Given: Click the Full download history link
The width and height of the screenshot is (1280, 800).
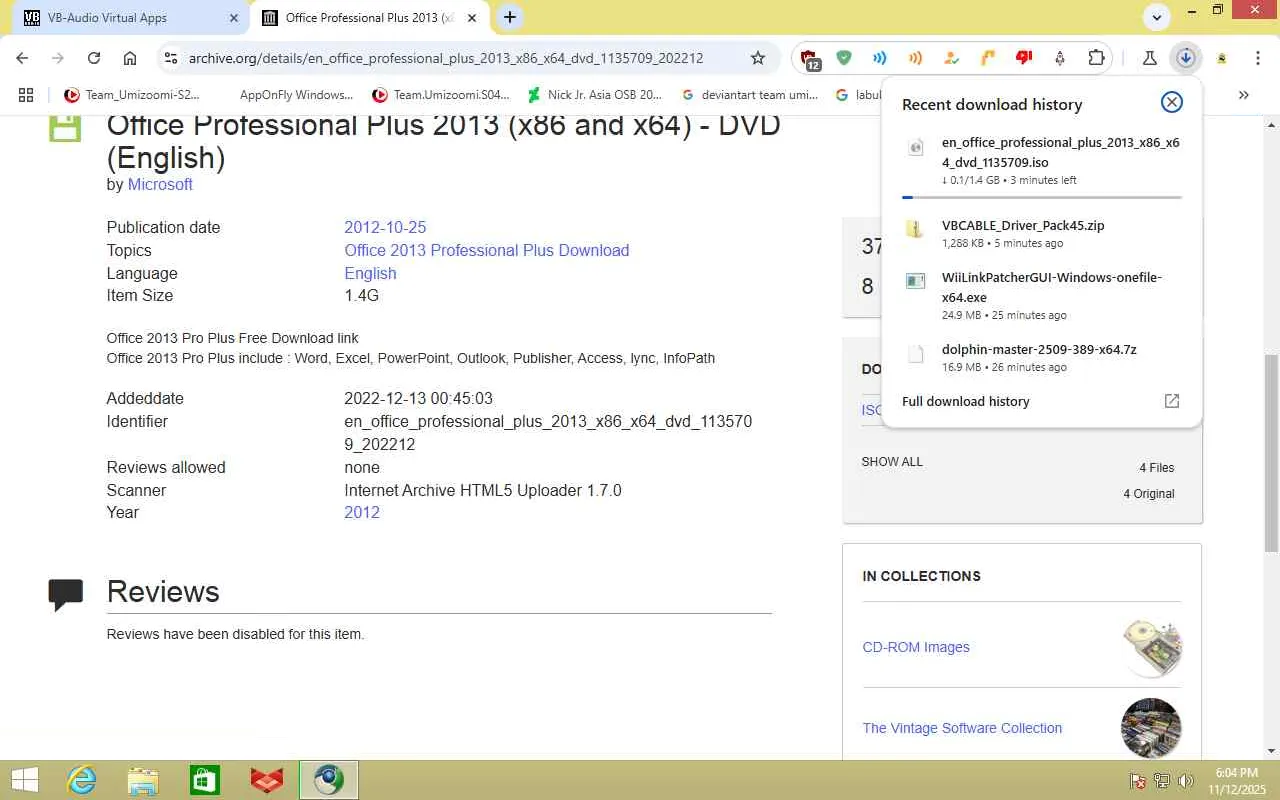Looking at the screenshot, I should pos(965,401).
